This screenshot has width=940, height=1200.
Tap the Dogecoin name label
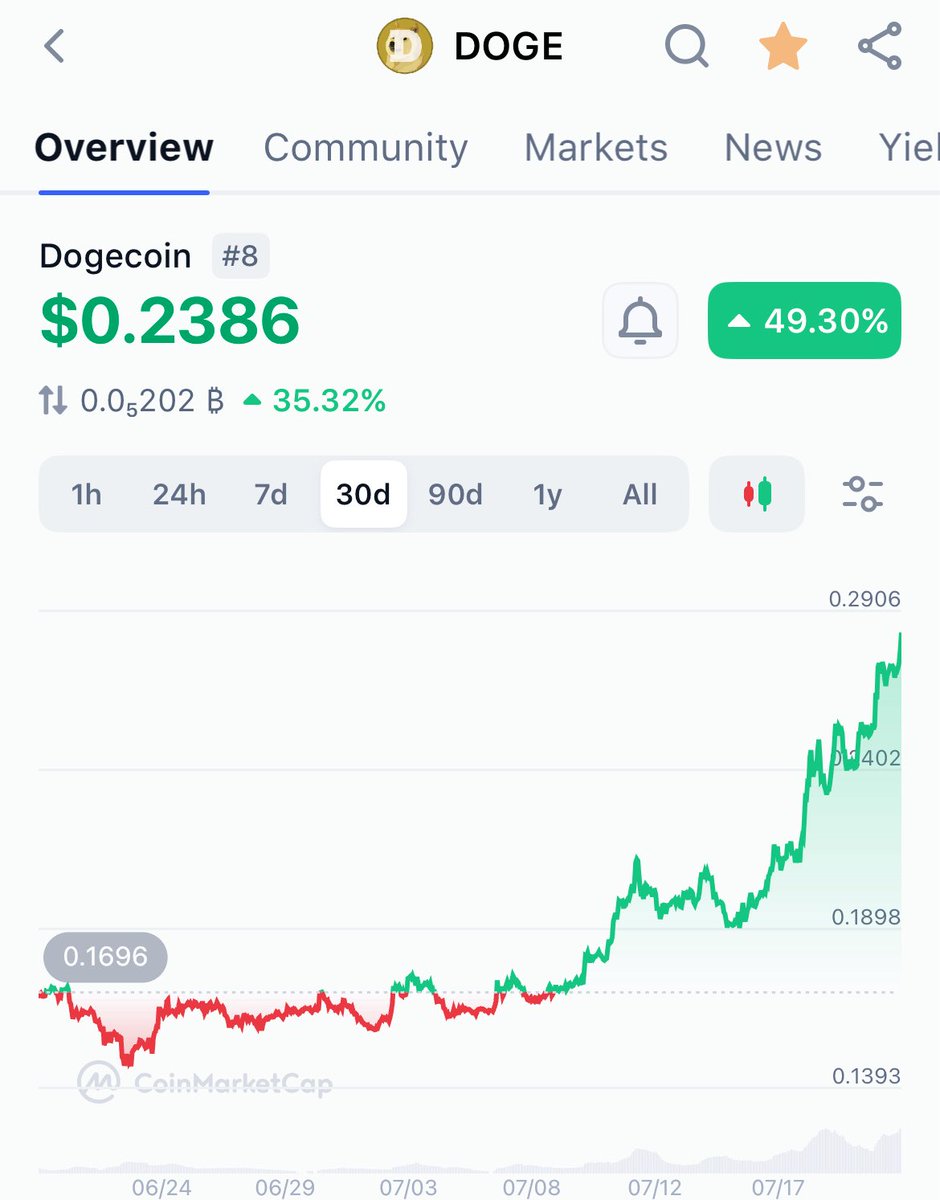(x=115, y=256)
